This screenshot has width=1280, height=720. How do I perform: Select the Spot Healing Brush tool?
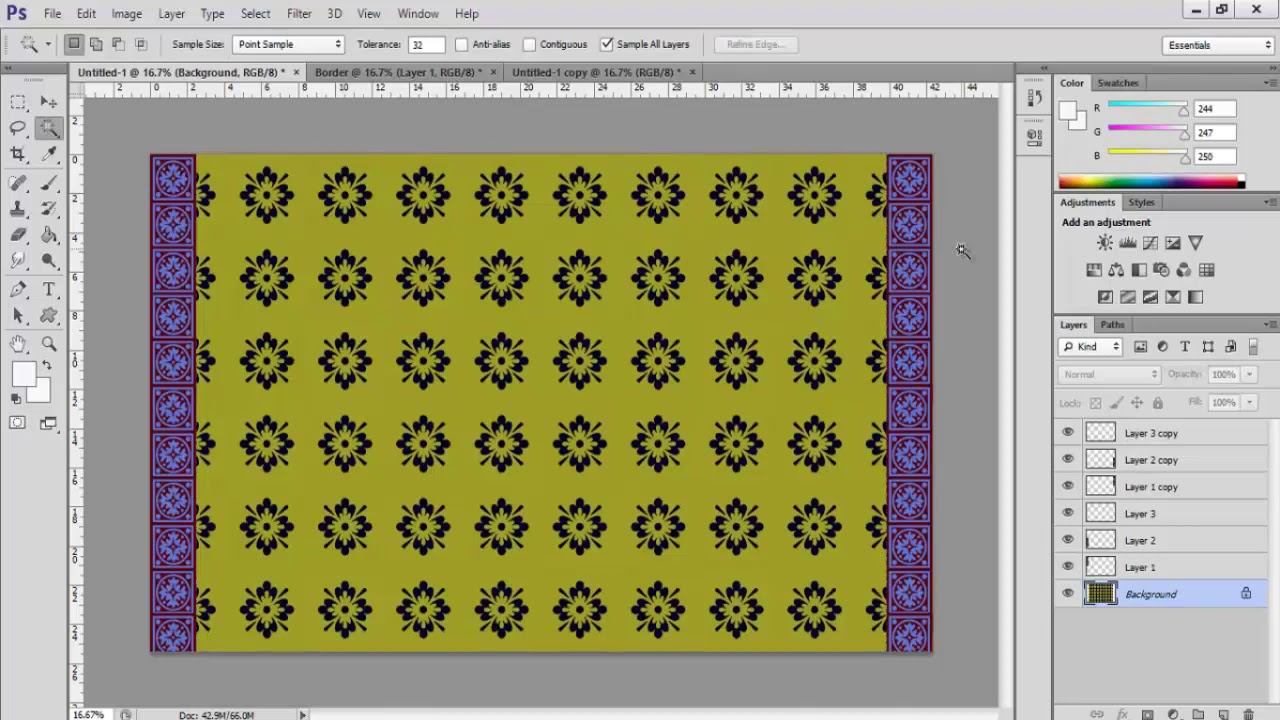point(18,183)
